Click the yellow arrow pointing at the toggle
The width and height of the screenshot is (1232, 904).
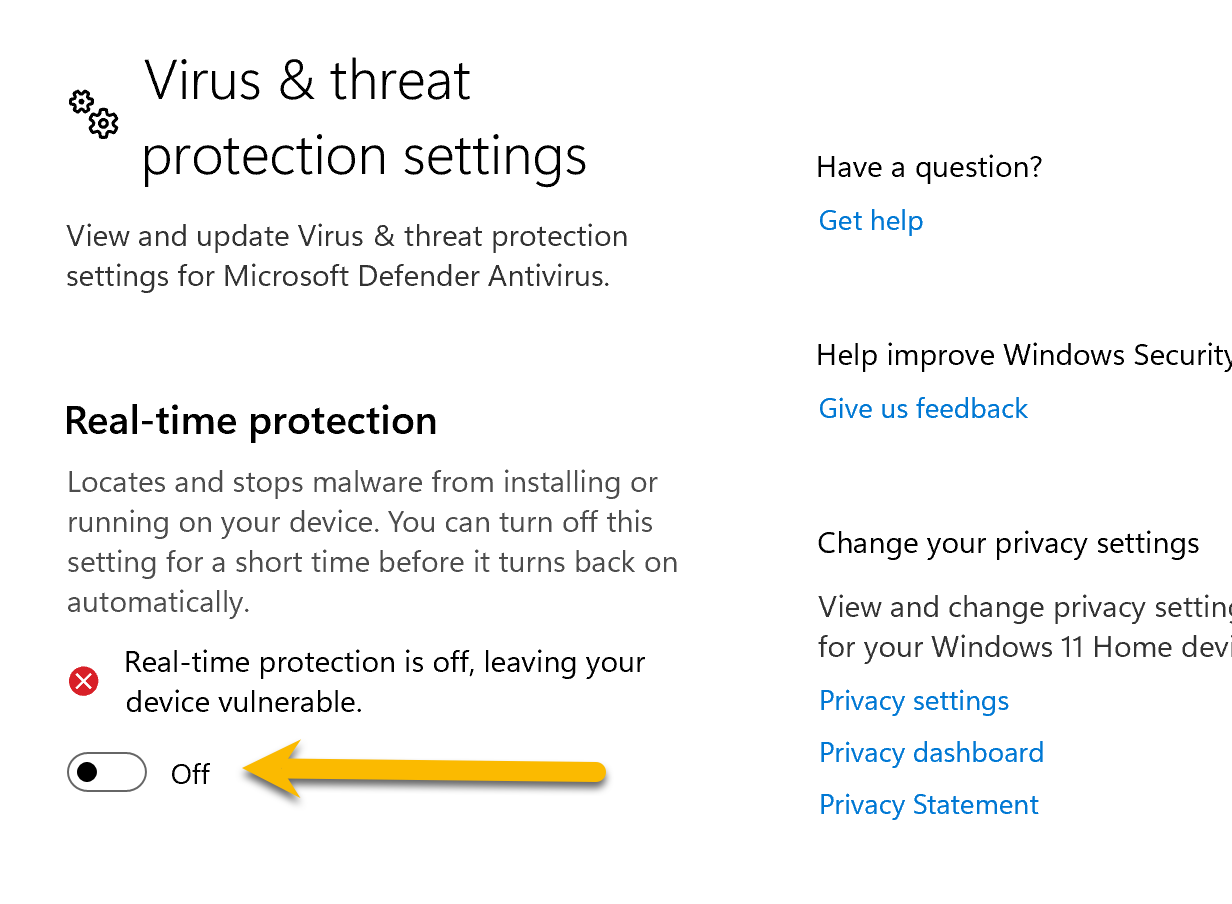click(420, 772)
